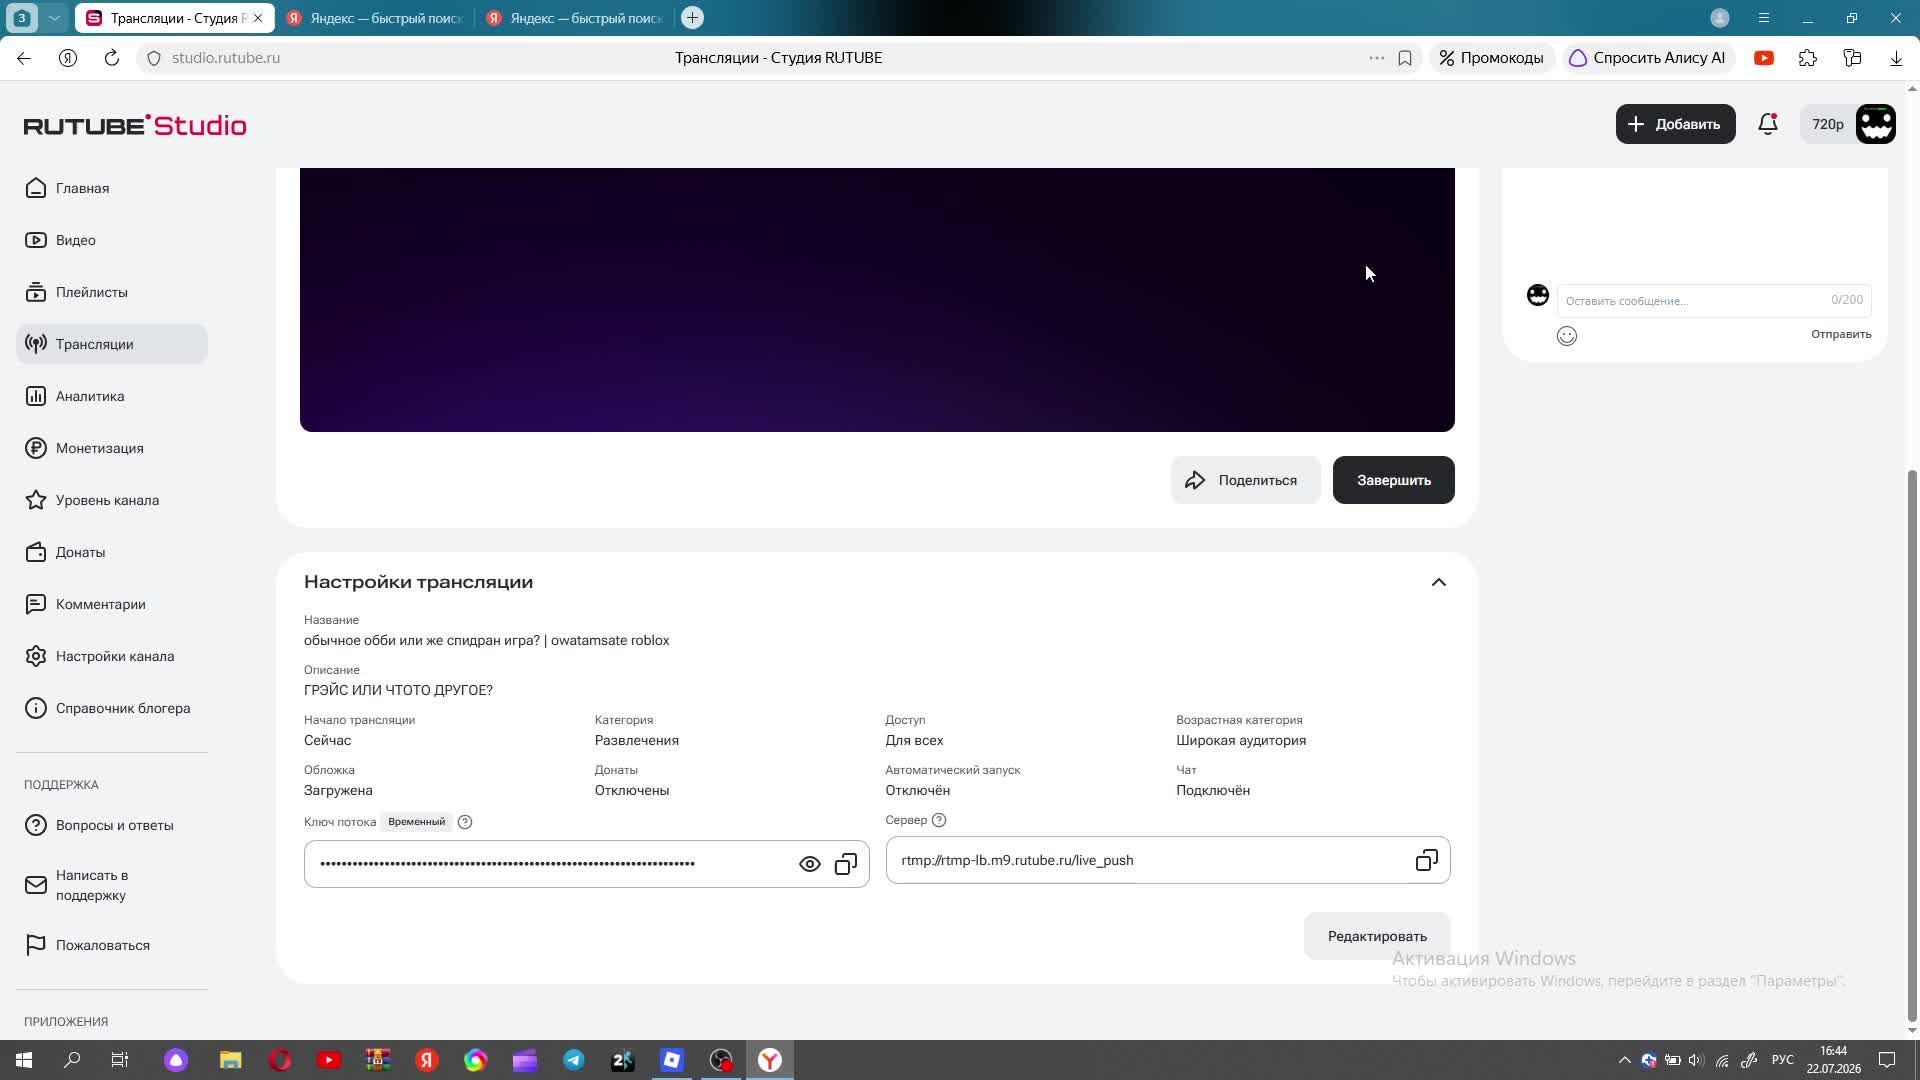
Task: Open the browser profile icon
Action: click(x=1720, y=18)
